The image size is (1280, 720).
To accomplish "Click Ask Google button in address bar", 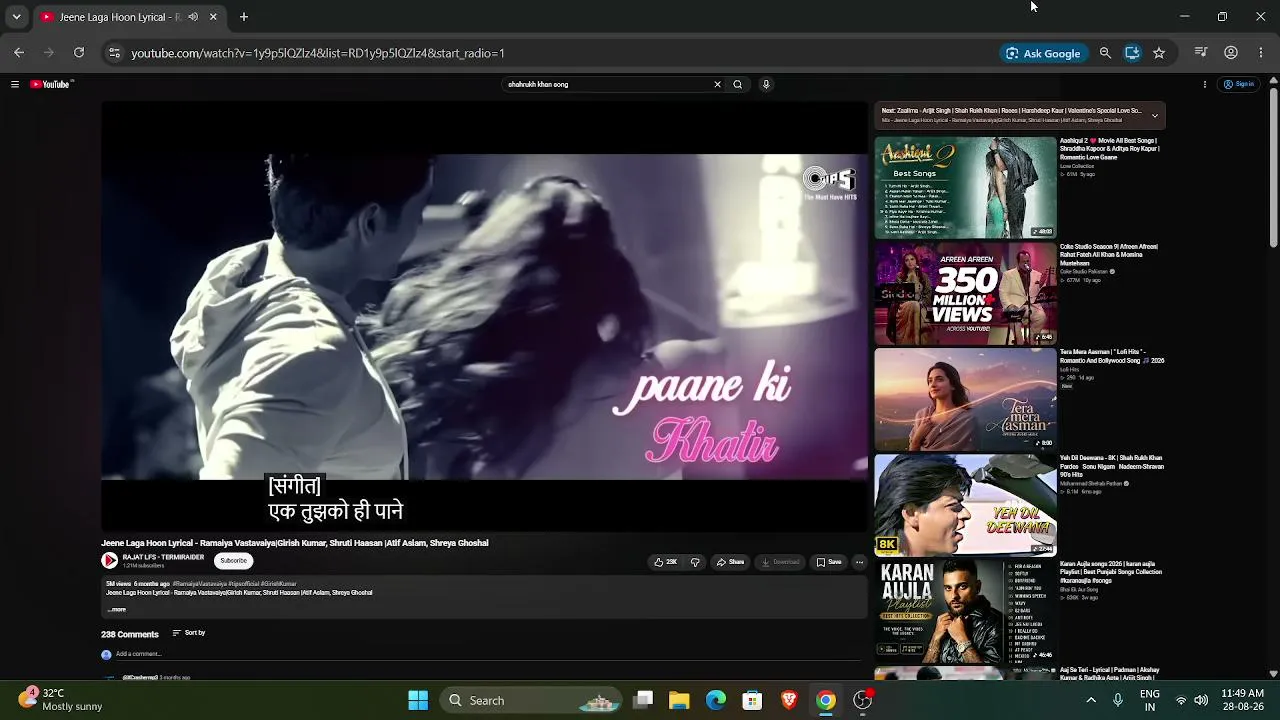I will click(1042, 53).
